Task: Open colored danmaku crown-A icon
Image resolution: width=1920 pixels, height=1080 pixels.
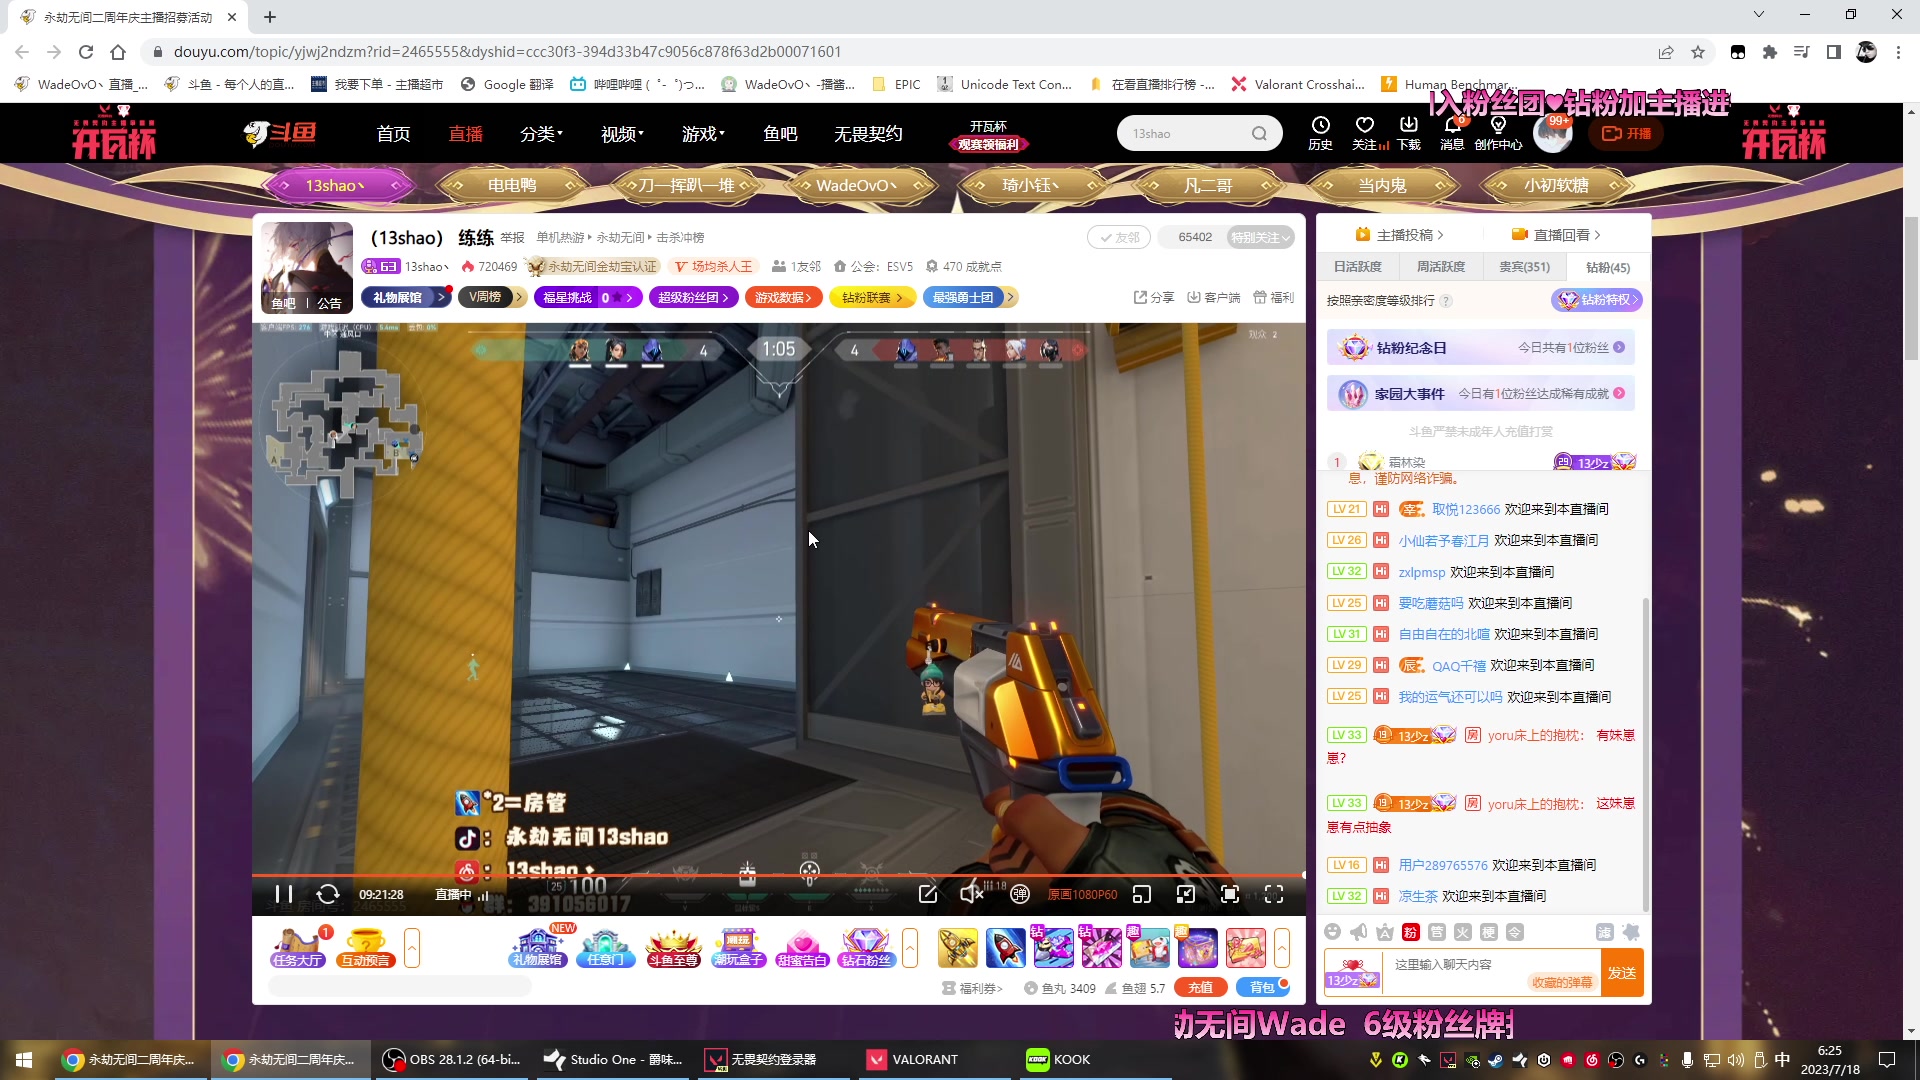Action: coord(1385,932)
